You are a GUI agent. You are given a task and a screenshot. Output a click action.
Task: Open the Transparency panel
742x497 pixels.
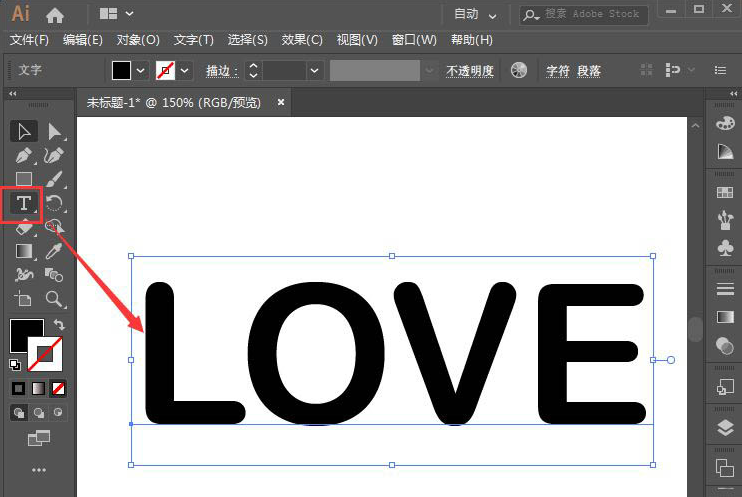pyautogui.click(x=725, y=345)
